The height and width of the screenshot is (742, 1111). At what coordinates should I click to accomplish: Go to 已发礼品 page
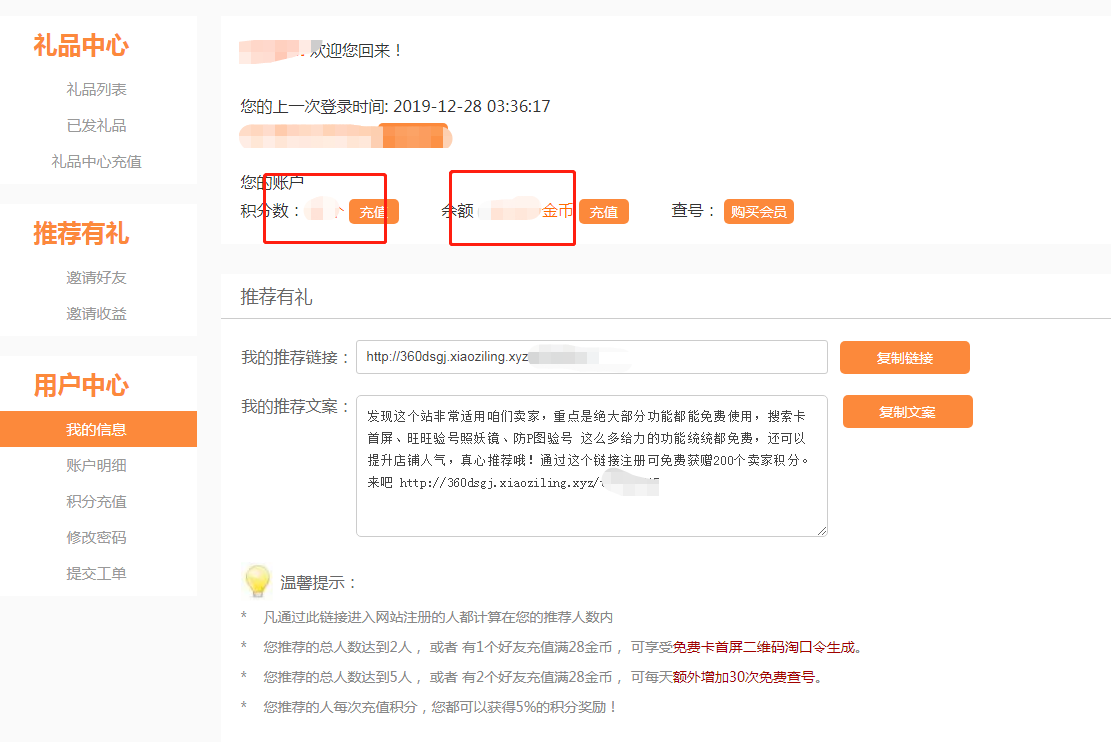pyautogui.click(x=97, y=125)
